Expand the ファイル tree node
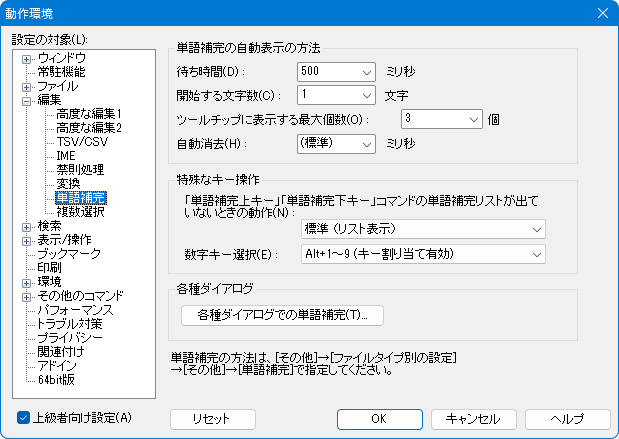Image resolution: width=619 pixels, height=439 pixels. [27, 86]
